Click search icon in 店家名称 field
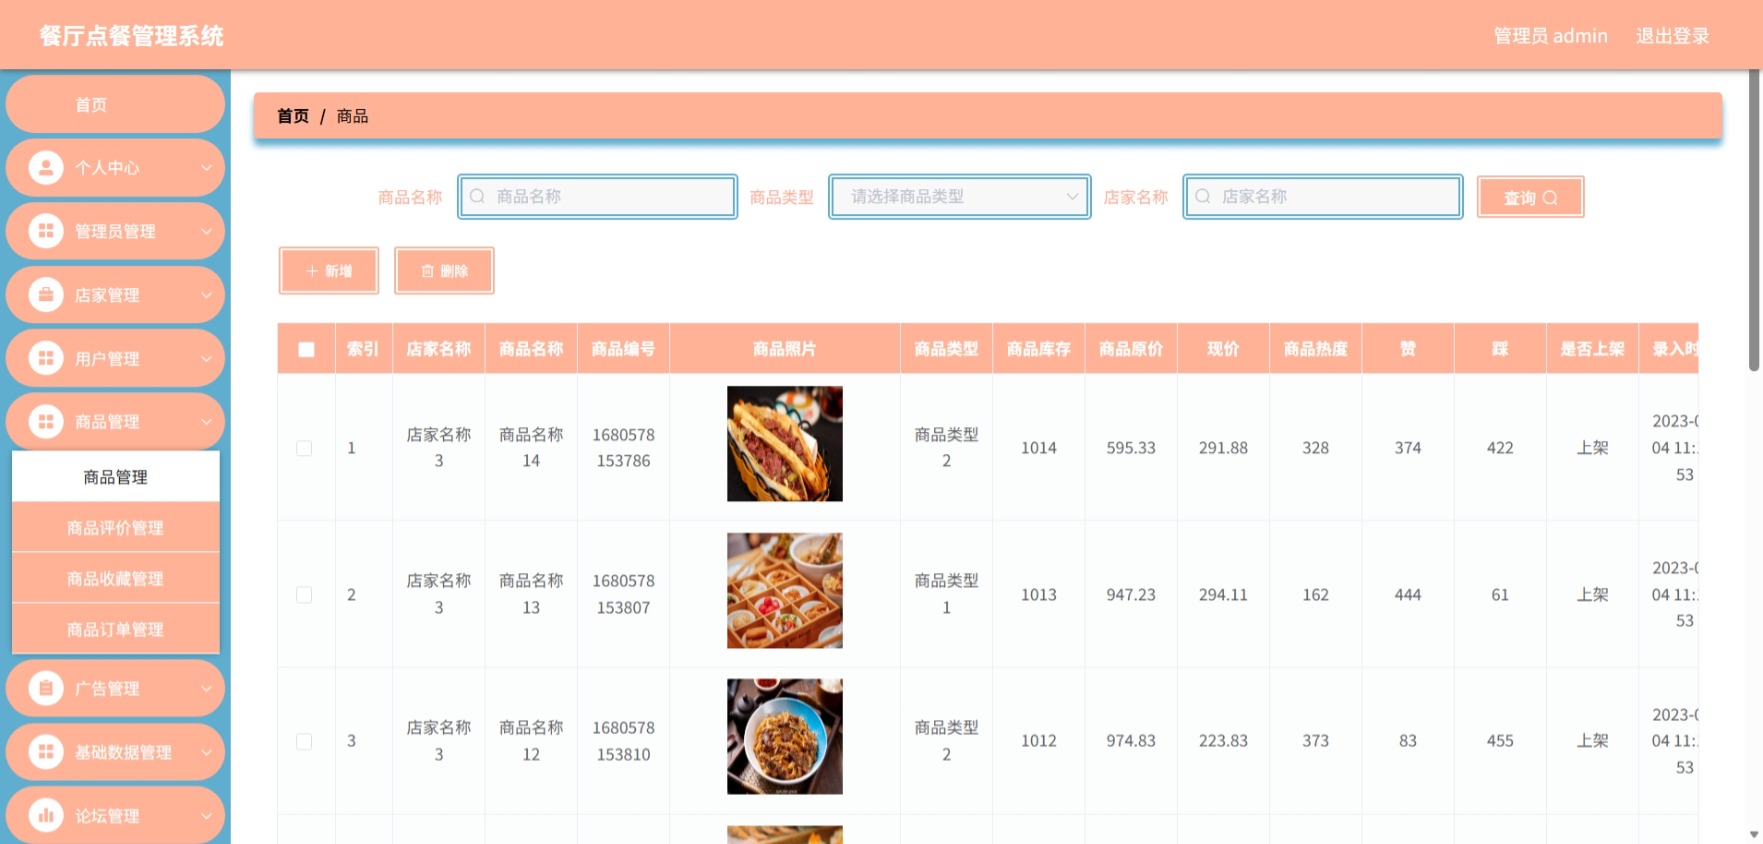This screenshot has height=844, width=1763. [x=1202, y=196]
